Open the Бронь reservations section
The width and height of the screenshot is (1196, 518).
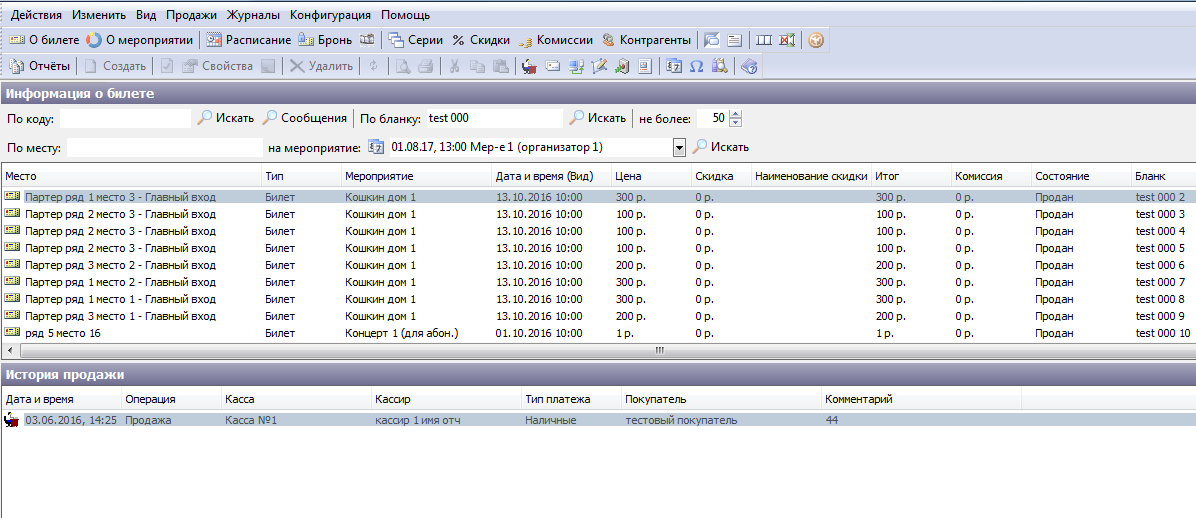[x=326, y=41]
